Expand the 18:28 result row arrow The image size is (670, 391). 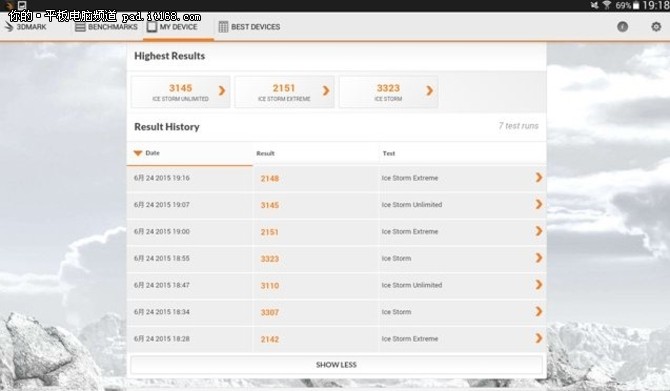pos(539,338)
